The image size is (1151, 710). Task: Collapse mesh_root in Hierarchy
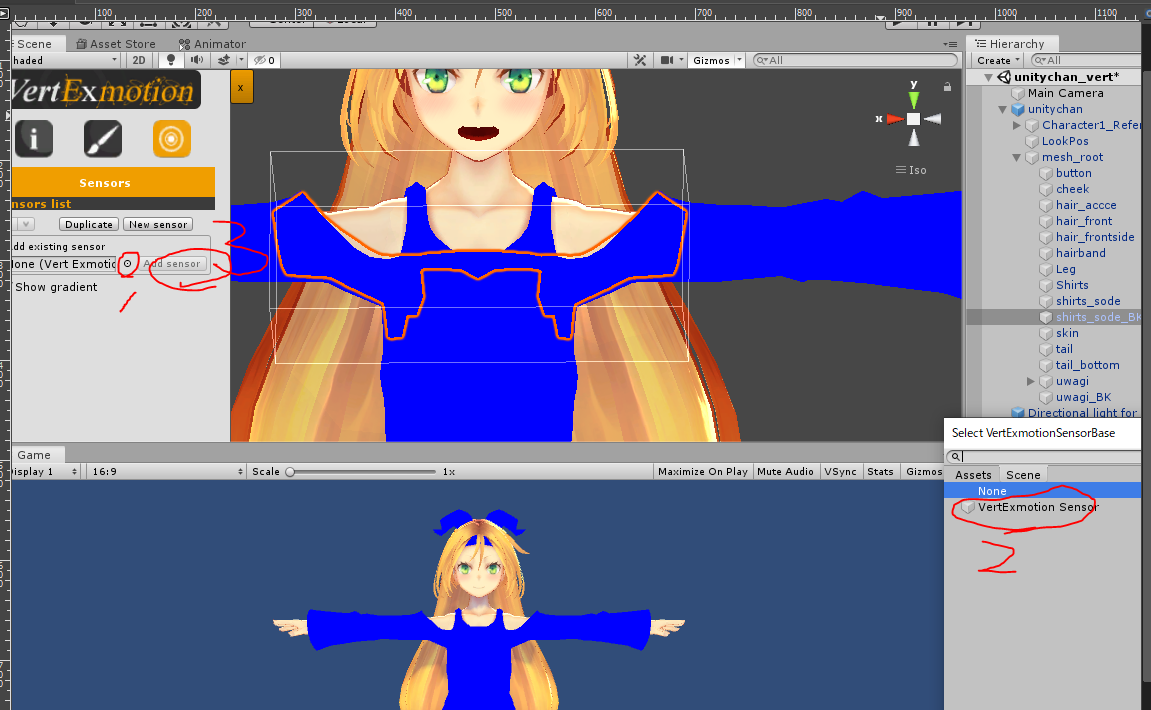(1017, 157)
